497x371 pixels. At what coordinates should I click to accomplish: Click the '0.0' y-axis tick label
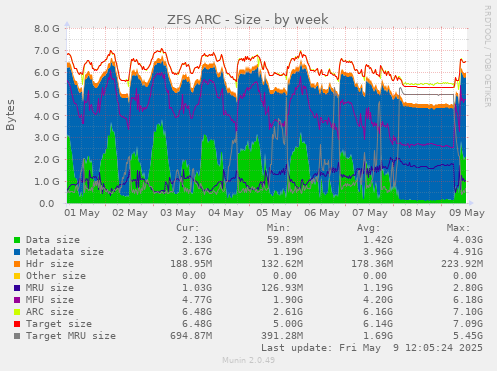[x=47, y=203]
